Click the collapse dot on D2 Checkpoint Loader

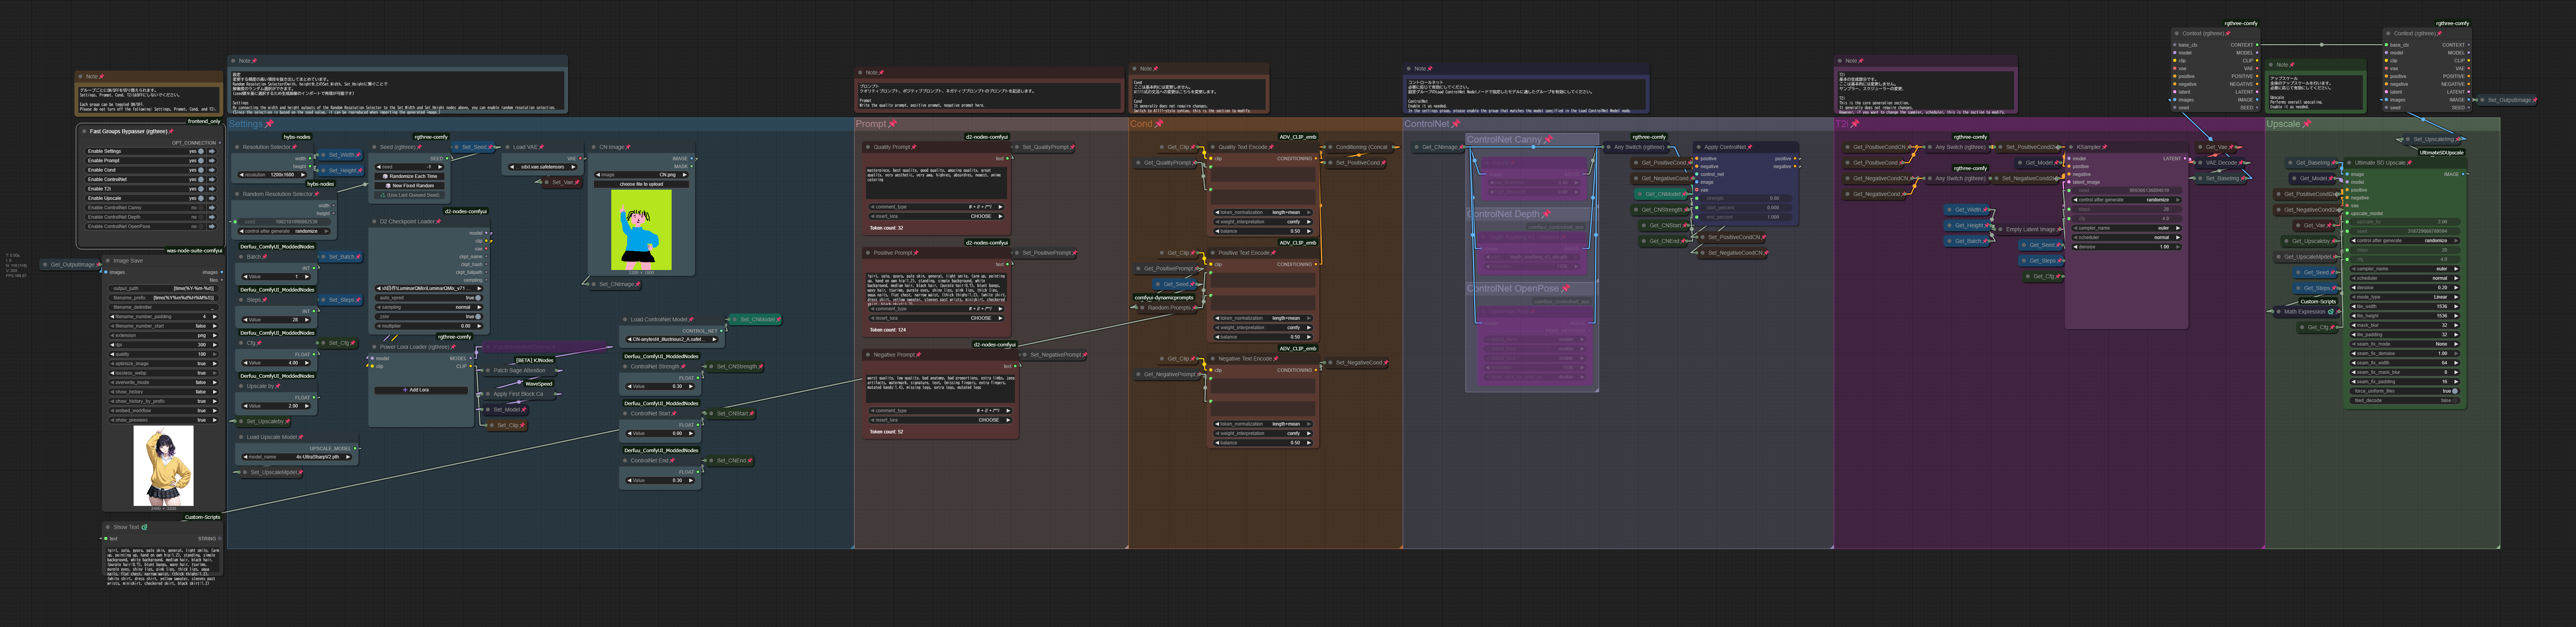(x=374, y=222)
